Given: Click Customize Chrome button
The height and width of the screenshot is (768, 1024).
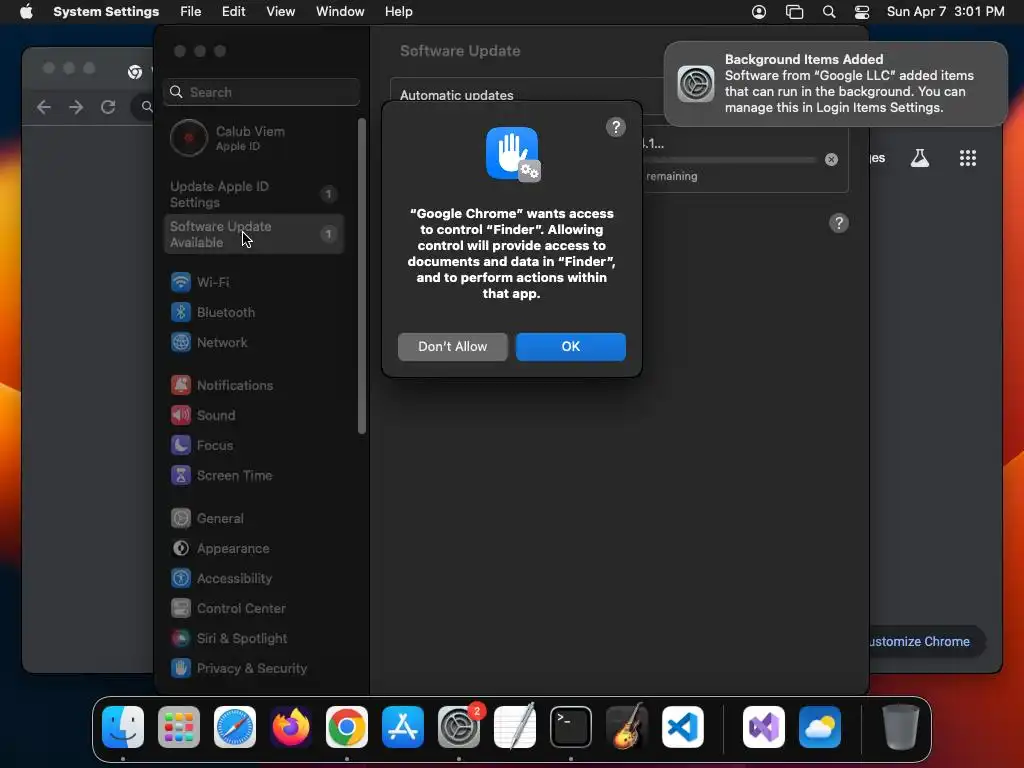Looking at the screenshot, I should pos(926,641).
